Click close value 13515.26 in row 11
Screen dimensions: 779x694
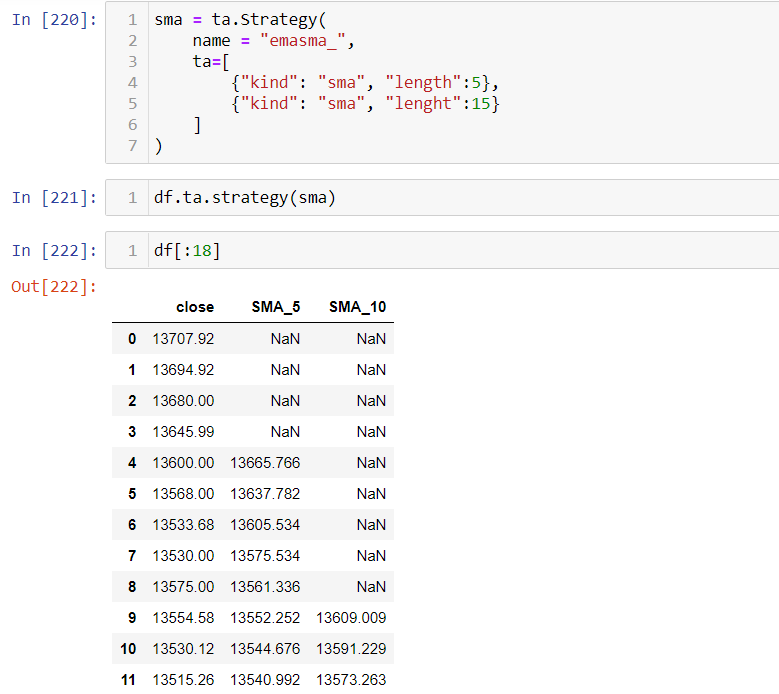183,680
